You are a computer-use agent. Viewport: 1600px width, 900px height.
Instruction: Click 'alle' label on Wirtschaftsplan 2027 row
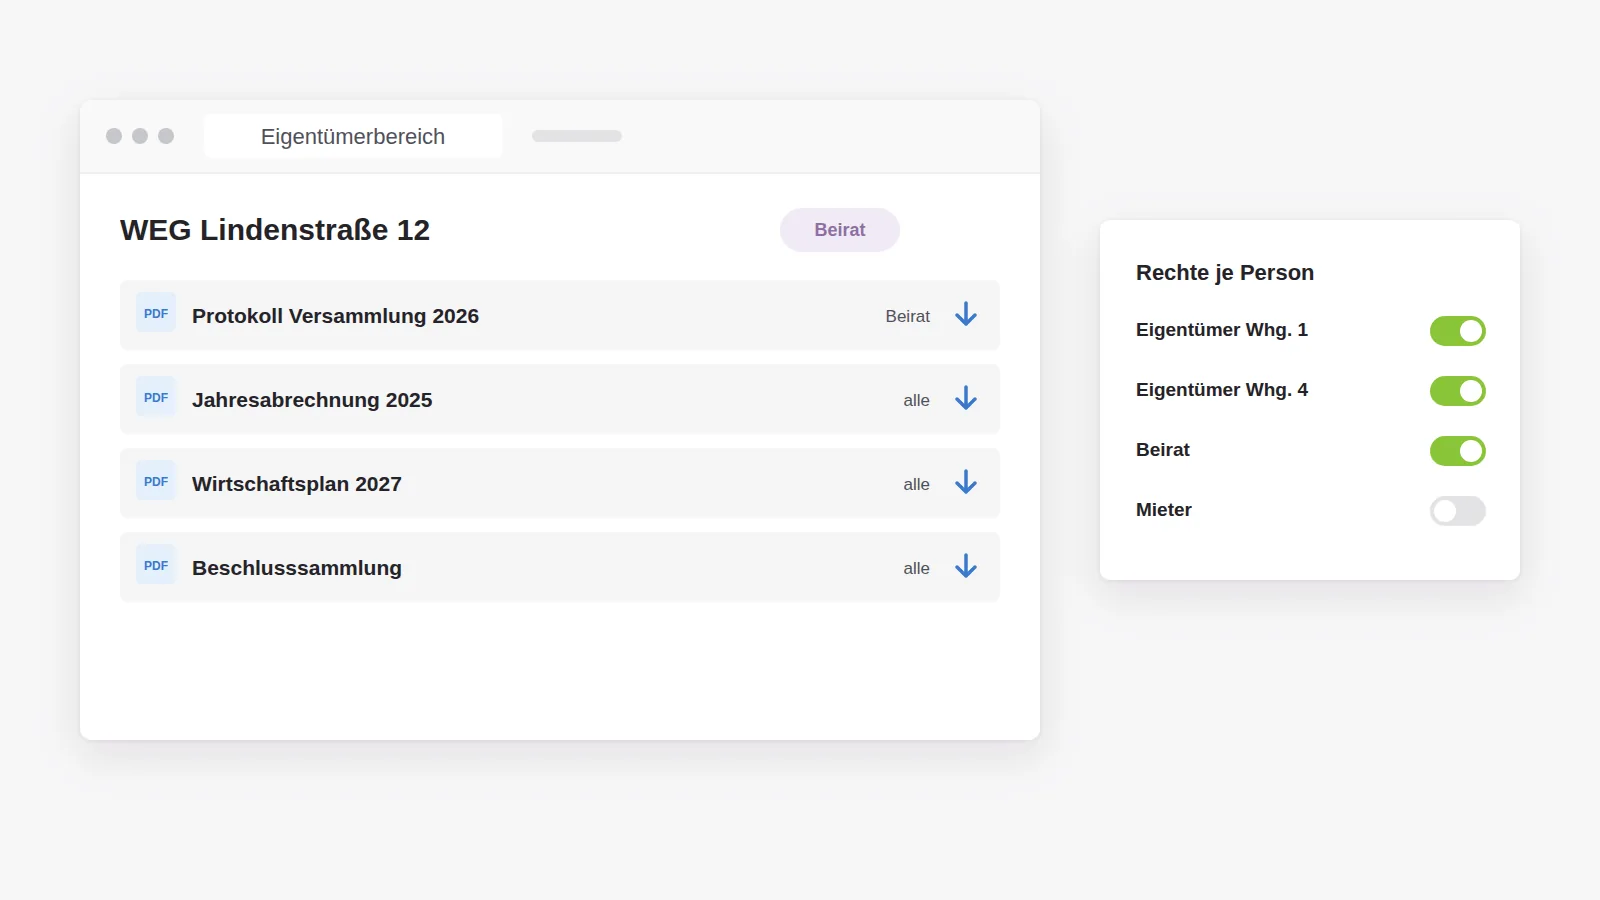[917, 484]
